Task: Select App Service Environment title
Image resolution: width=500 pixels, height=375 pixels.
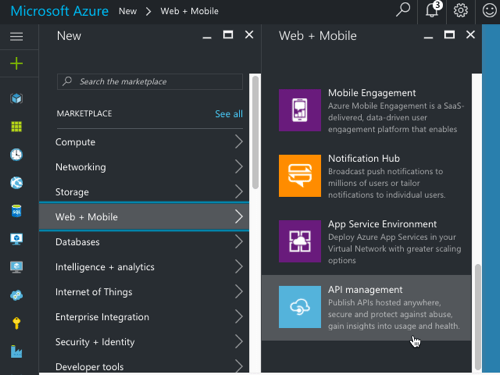Action: coord(382,224)
